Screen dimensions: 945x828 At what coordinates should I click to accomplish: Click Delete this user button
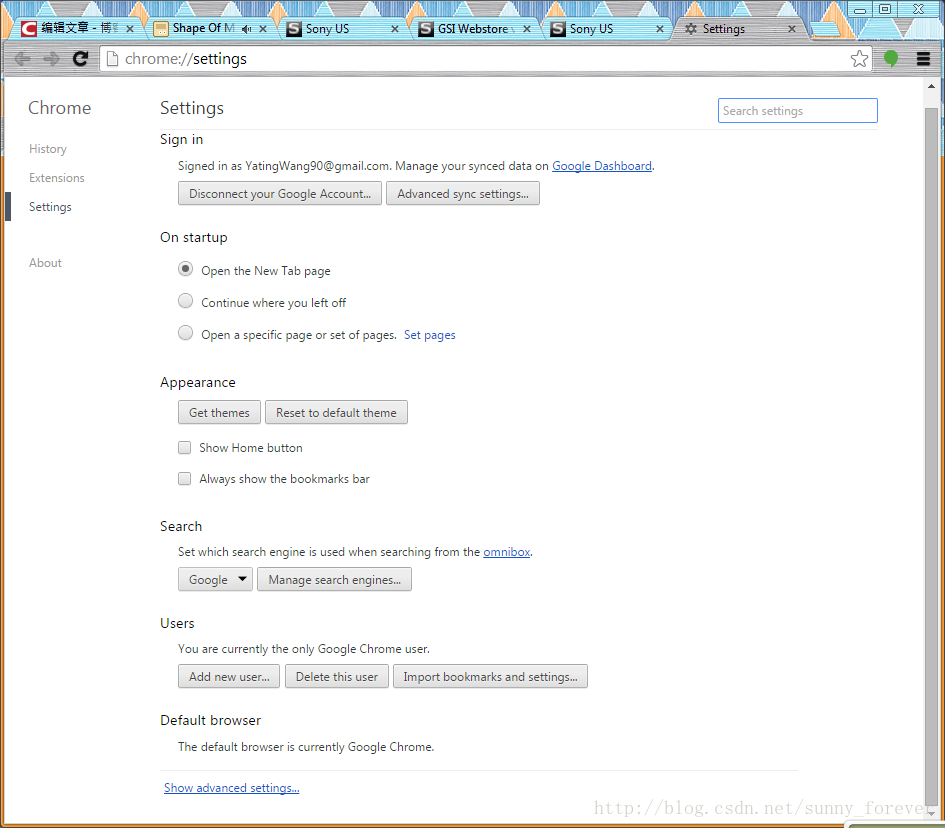pyautogui.click(x=336, y=676)
